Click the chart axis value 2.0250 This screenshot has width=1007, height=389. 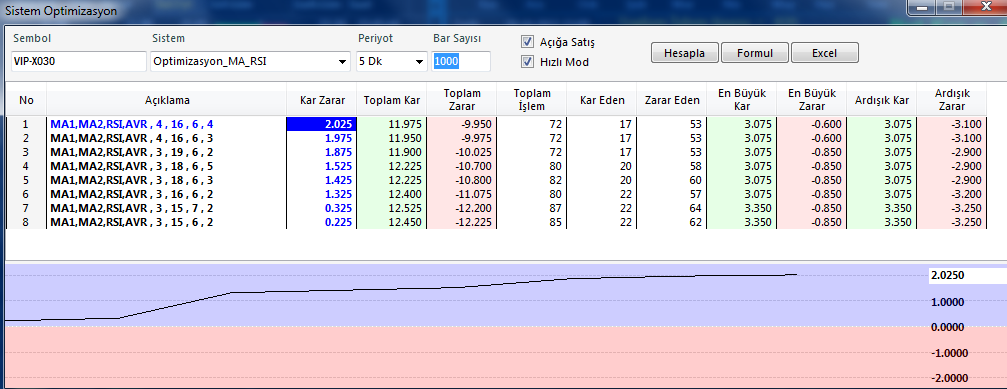[x=947, y=275]
